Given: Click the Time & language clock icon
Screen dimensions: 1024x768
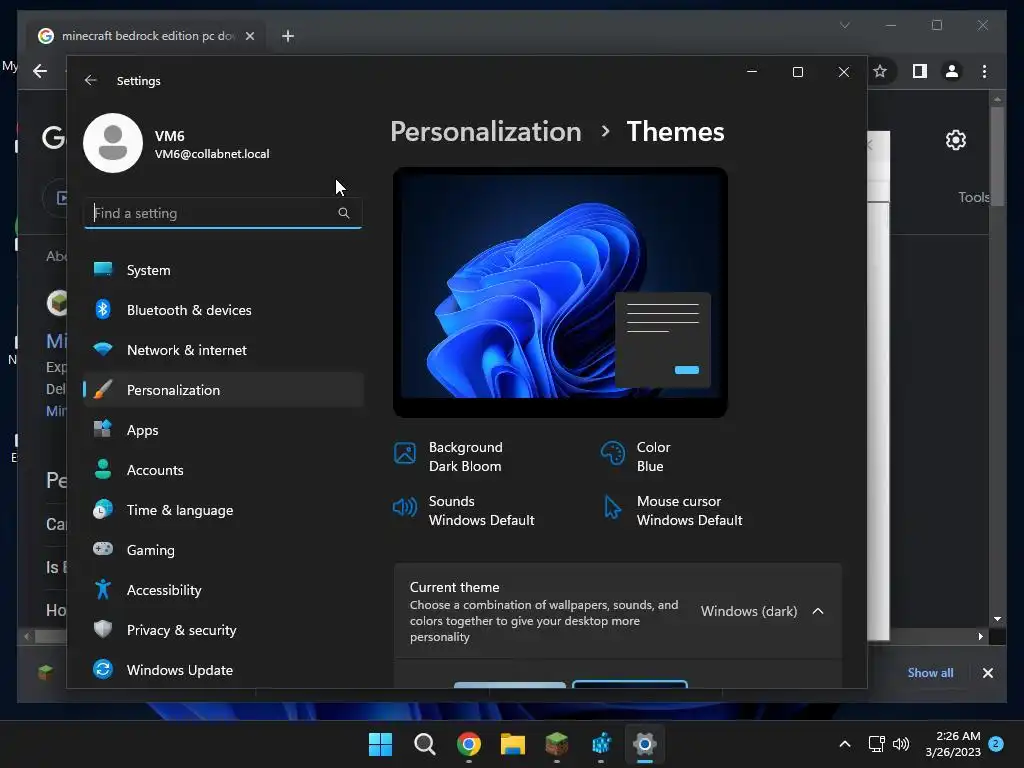Looking at the screenshot, I should (103, 509).
